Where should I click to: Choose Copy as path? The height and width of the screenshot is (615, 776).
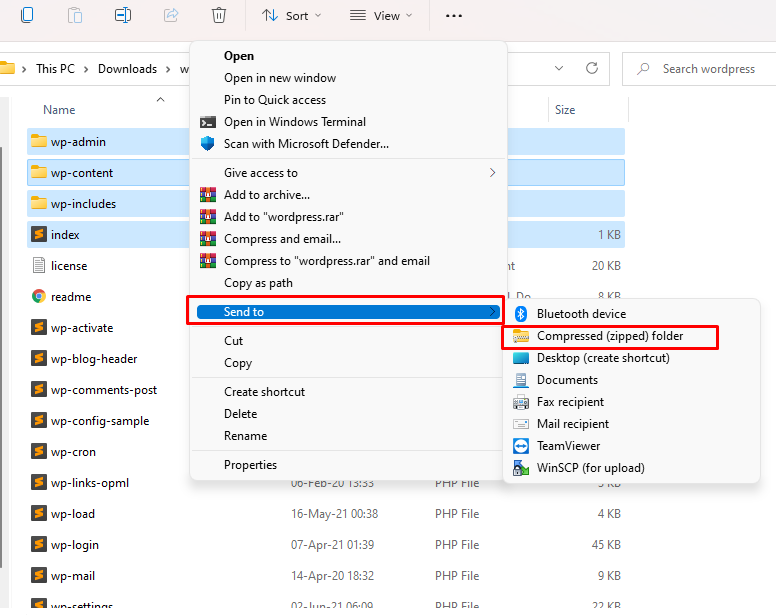point(348,283)
